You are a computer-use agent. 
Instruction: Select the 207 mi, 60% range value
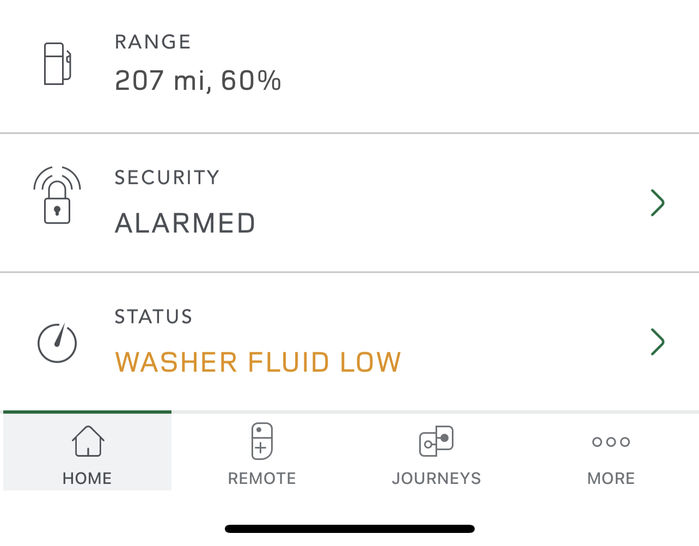coord(198,81)
